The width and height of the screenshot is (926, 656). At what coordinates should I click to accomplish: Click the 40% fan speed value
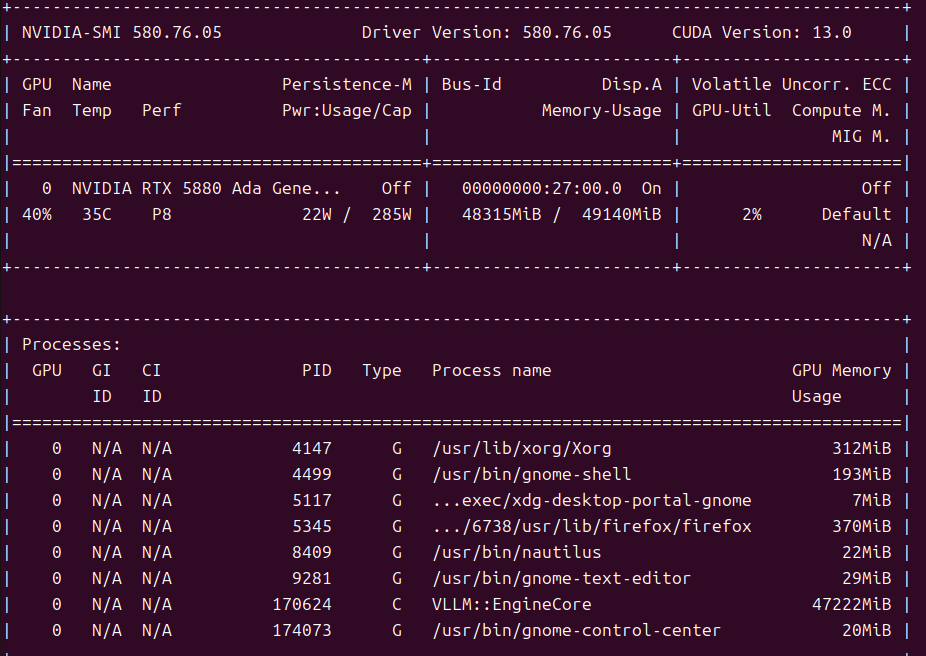[x=37, y=214]
